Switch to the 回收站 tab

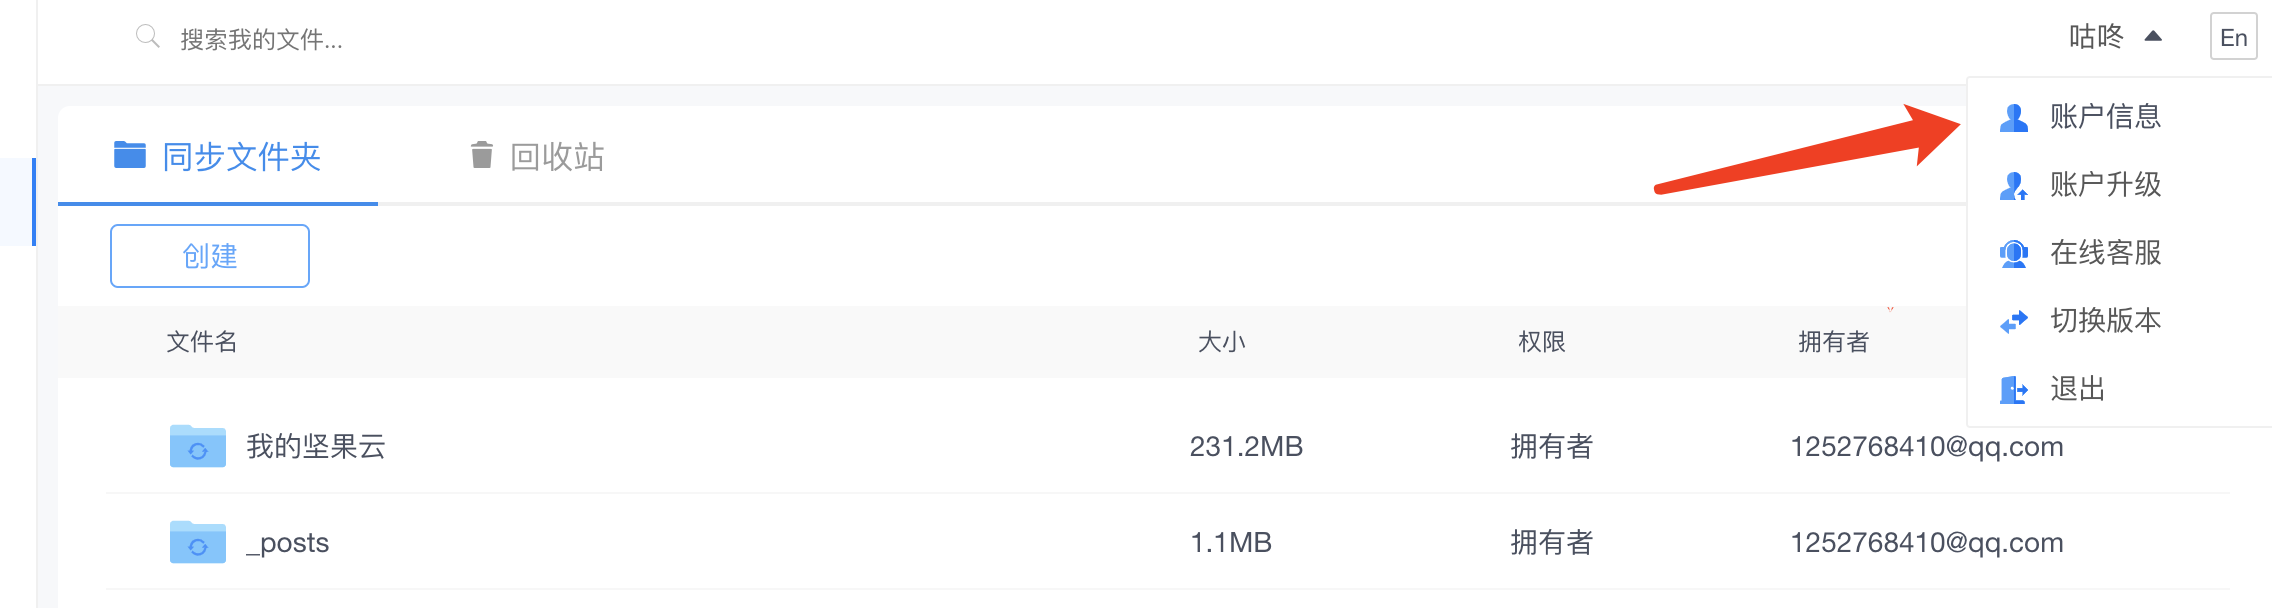pos(556,157)
